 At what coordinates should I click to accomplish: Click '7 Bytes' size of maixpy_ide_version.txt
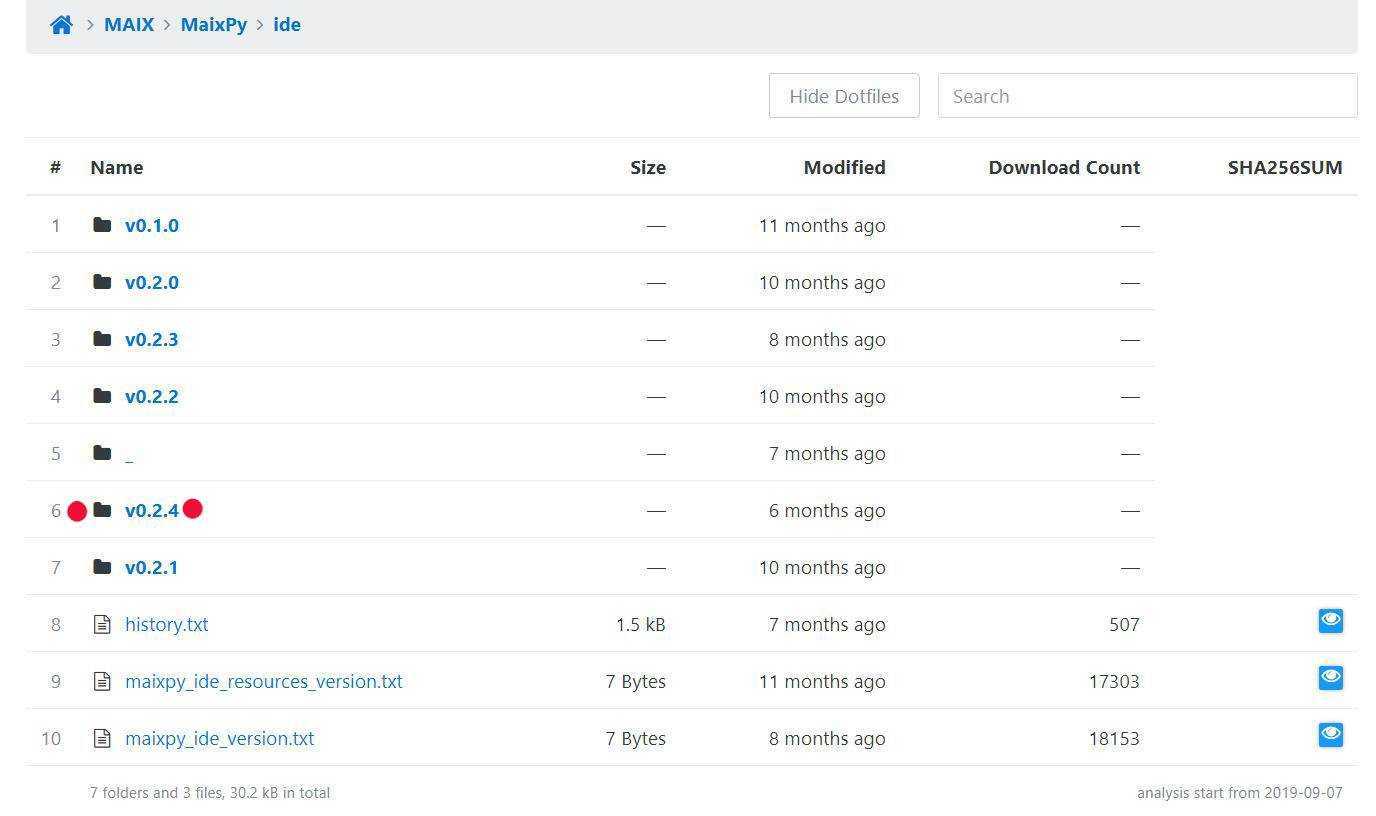click(x=636, y=739)
